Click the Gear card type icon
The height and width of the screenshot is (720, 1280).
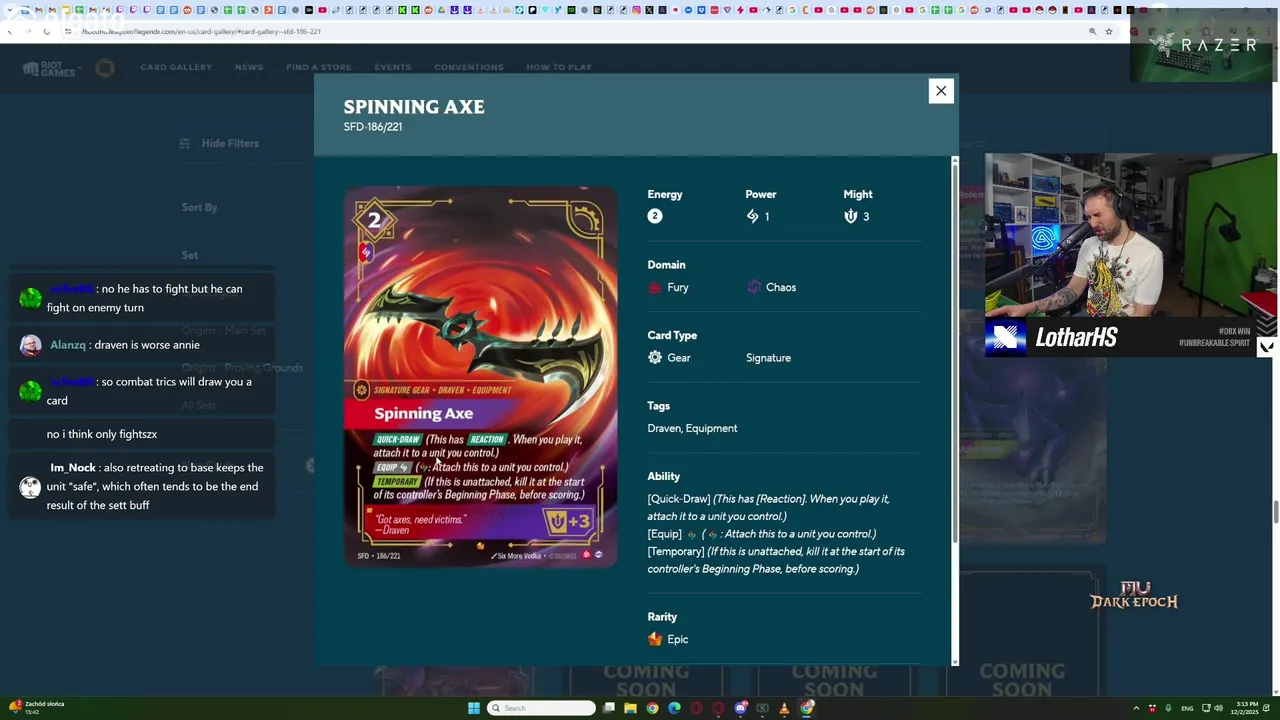(x=655, y=357)
